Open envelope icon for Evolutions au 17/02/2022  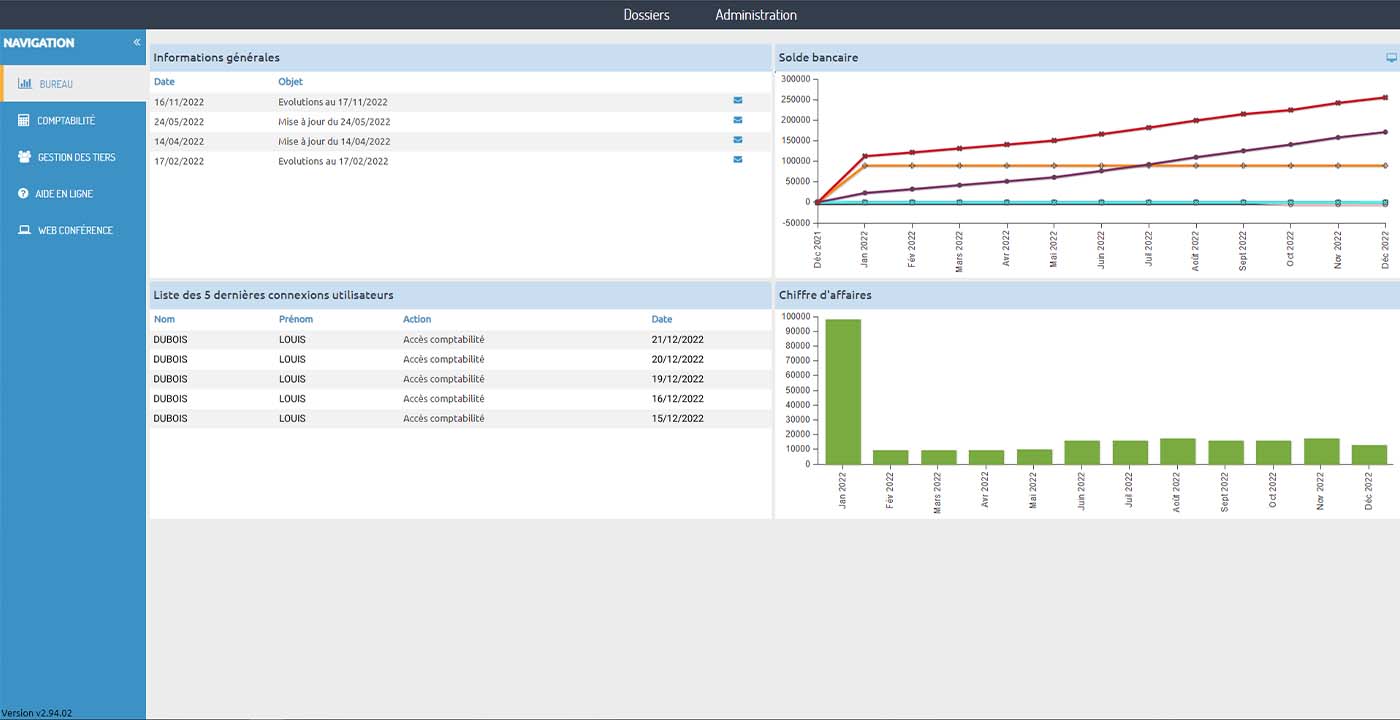[738, 160]
